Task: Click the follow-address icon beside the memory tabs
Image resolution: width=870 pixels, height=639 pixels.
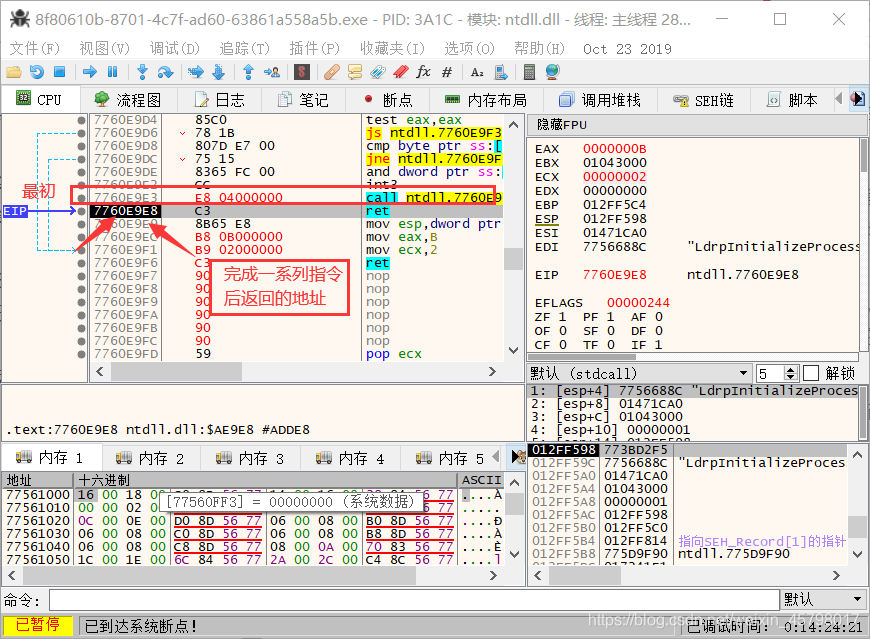Action: (518, 458)
